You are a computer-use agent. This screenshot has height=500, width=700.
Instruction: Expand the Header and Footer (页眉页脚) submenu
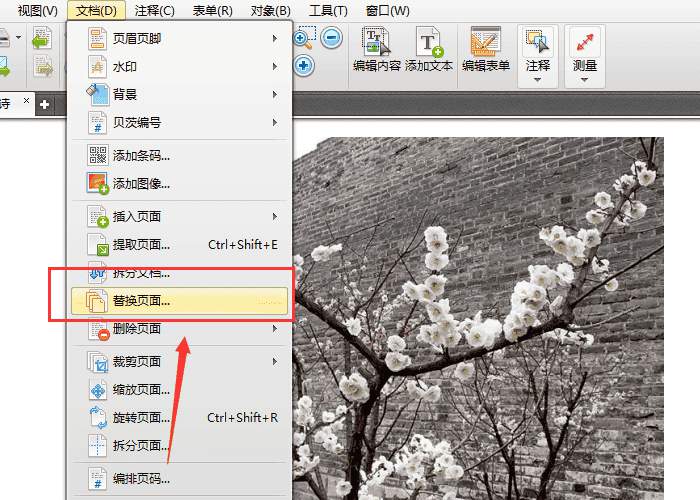tap(179, 38)
